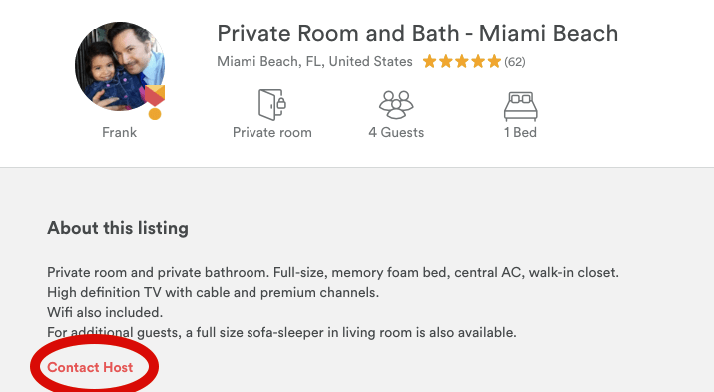Click the orange dot below the Superhost badge
The image size is (714, 392).
pos(155,113)
